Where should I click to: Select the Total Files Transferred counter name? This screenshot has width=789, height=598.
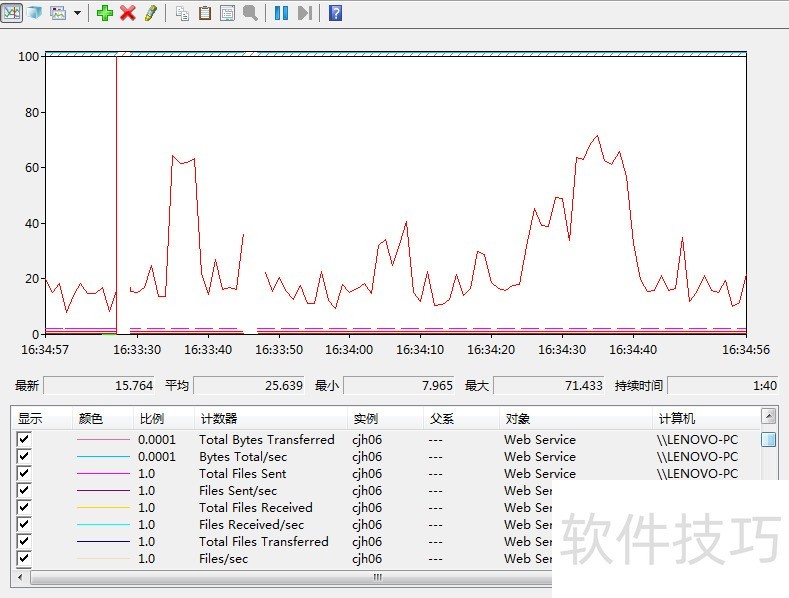pyautogui.click(x=264, y=542)
